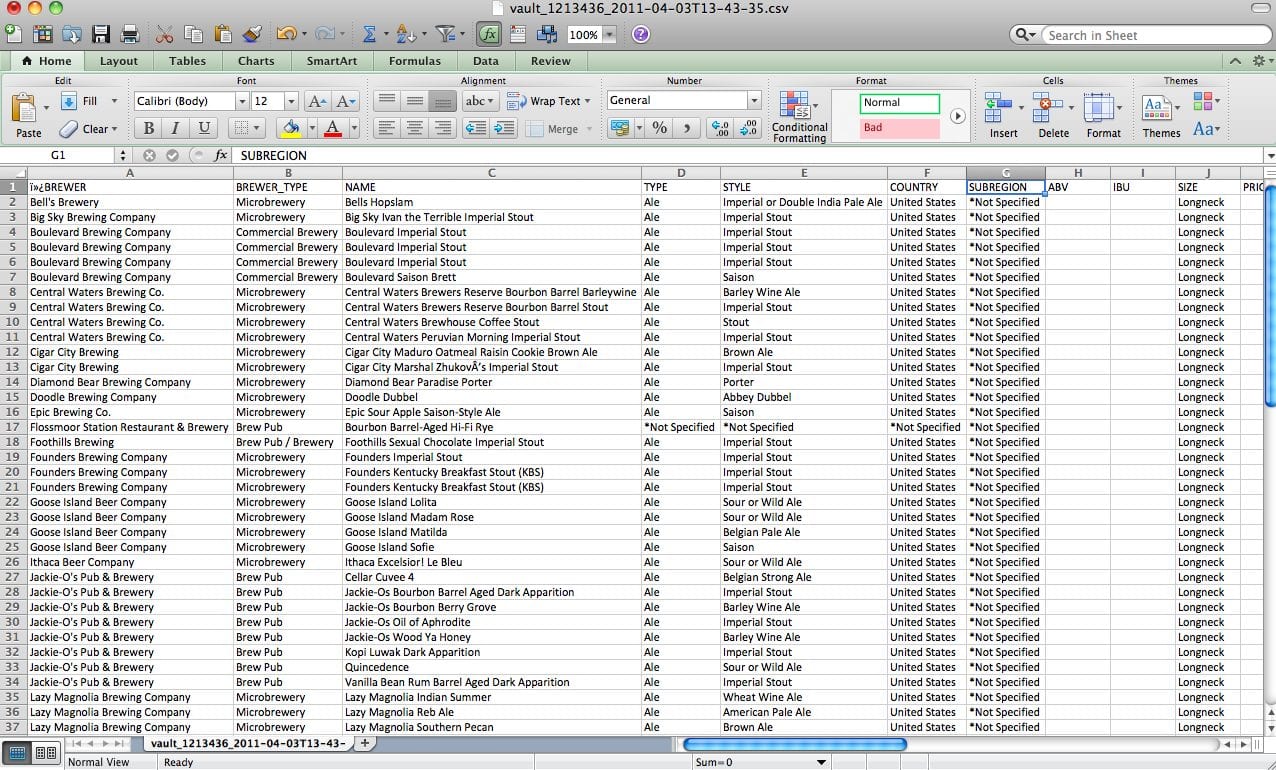Go to the Formulas ribbon tab
Image resolution: width=1276 pixels, height=770 pixels.
point(414,61)
